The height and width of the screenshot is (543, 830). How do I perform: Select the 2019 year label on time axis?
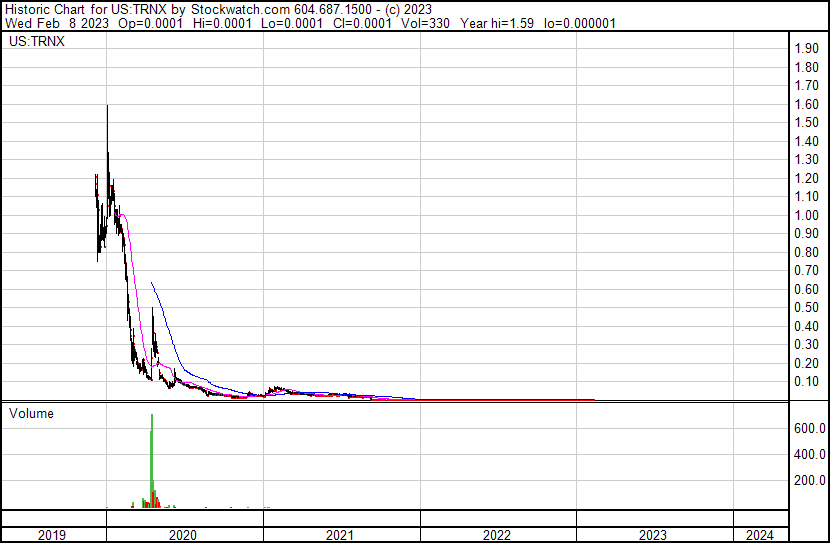pyautogui.click(x=52, y=535)
